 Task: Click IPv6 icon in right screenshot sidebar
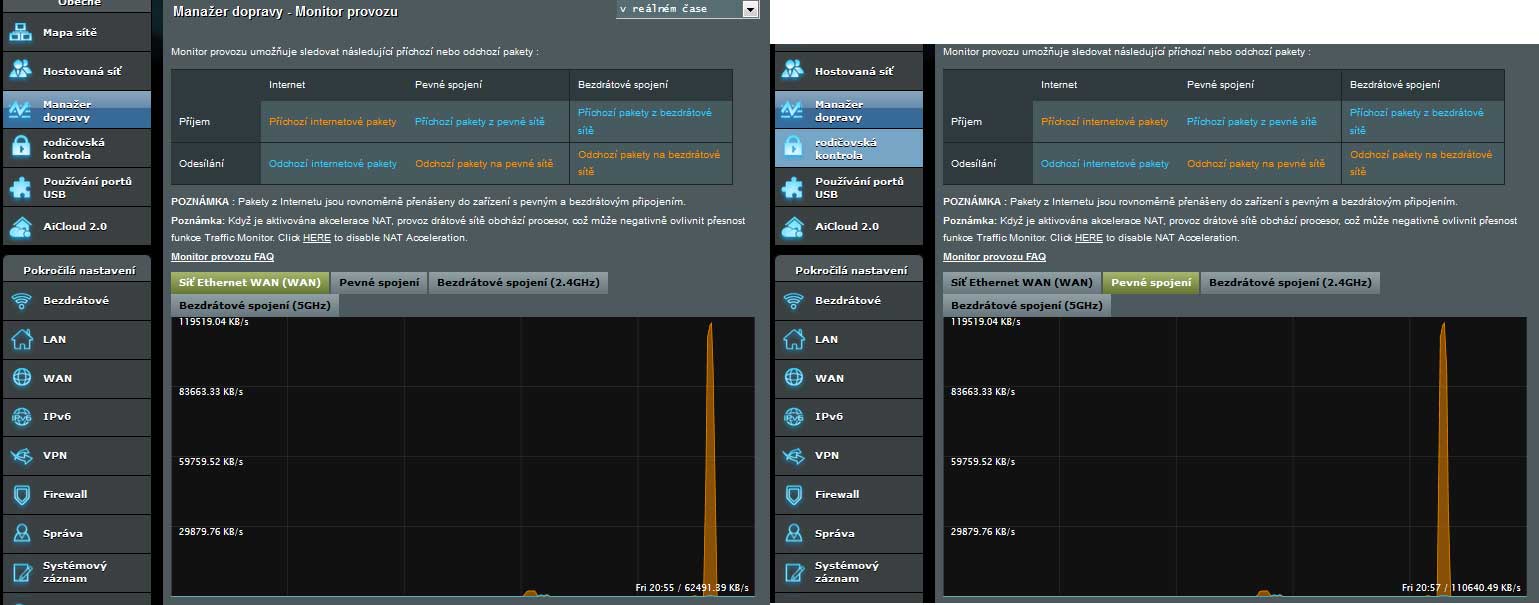pos(793,417)
